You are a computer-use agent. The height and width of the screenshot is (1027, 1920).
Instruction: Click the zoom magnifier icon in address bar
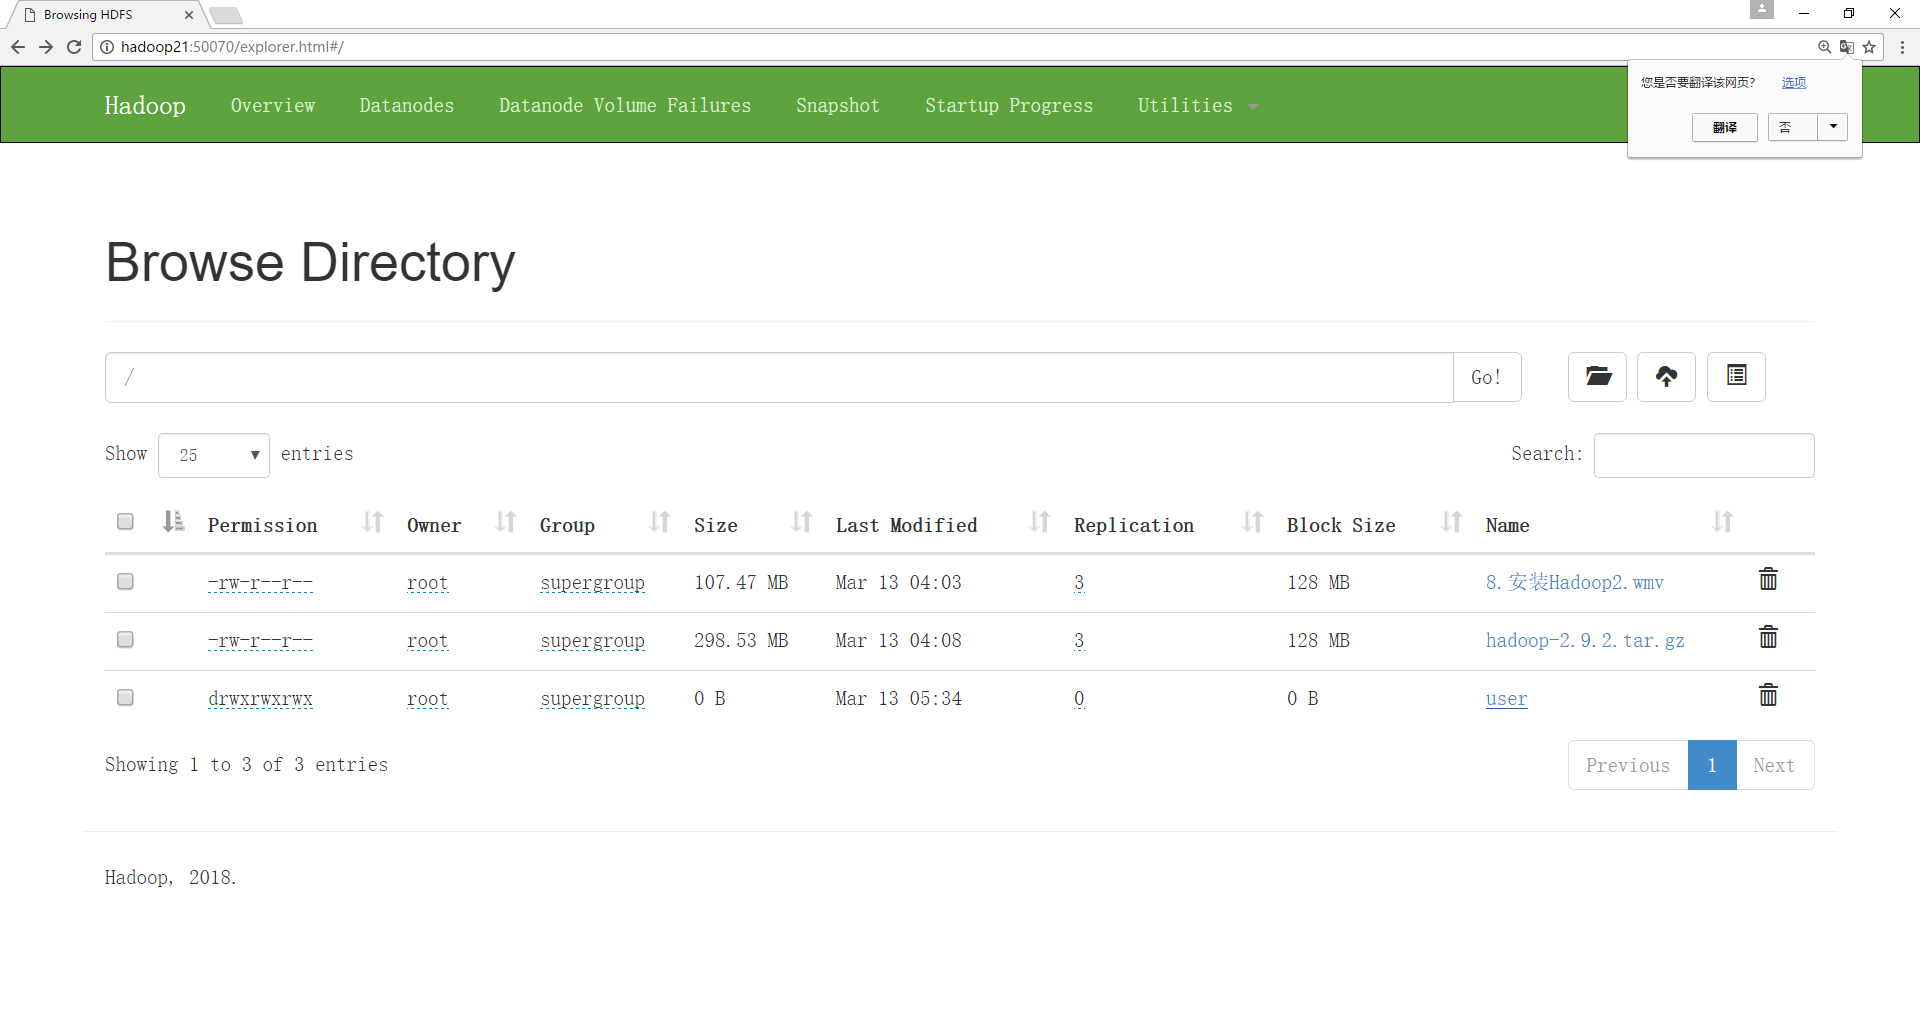pos(1825,47)
